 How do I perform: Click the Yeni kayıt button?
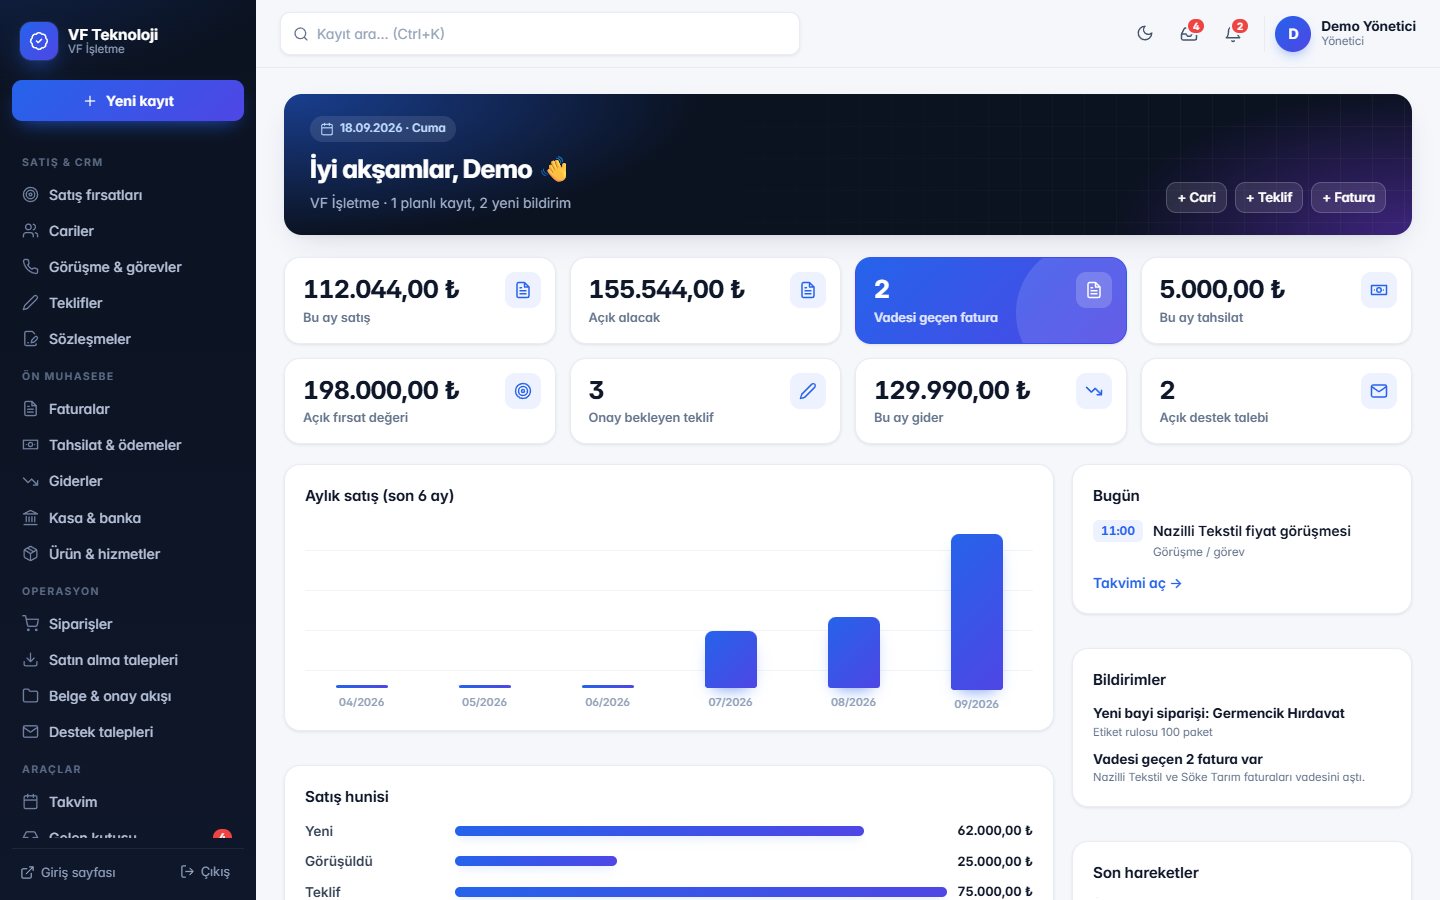point(128,101)
